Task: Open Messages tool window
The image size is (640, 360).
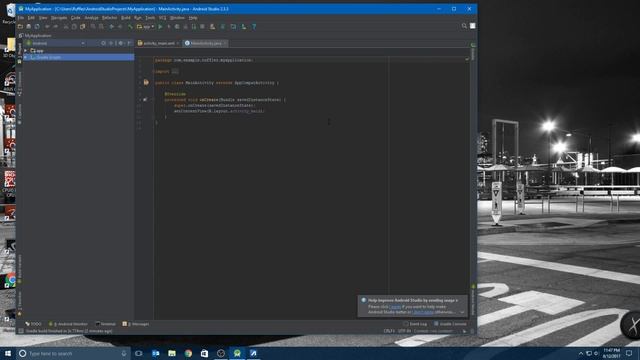Action: point(136,324)
